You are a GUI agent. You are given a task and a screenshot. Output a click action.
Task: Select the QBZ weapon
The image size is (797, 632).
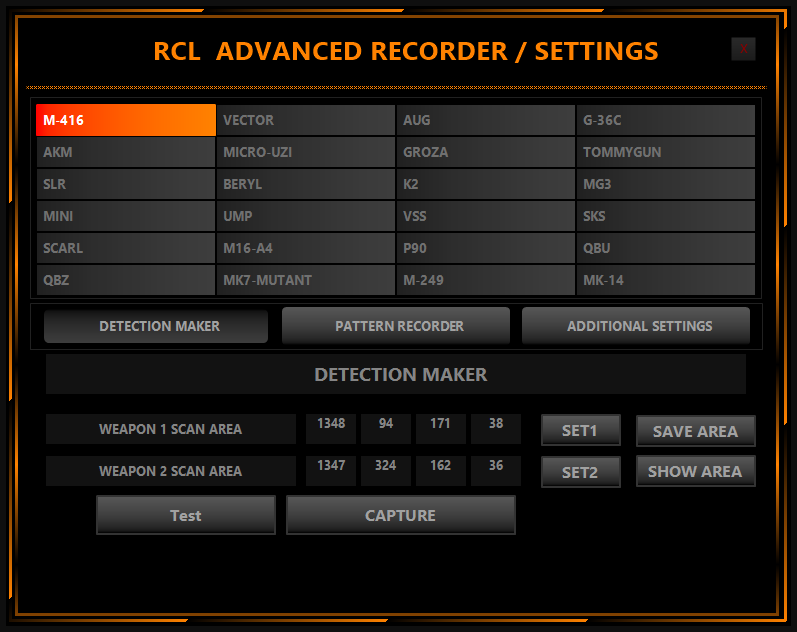pyautogui.click(x=126, y=280)
